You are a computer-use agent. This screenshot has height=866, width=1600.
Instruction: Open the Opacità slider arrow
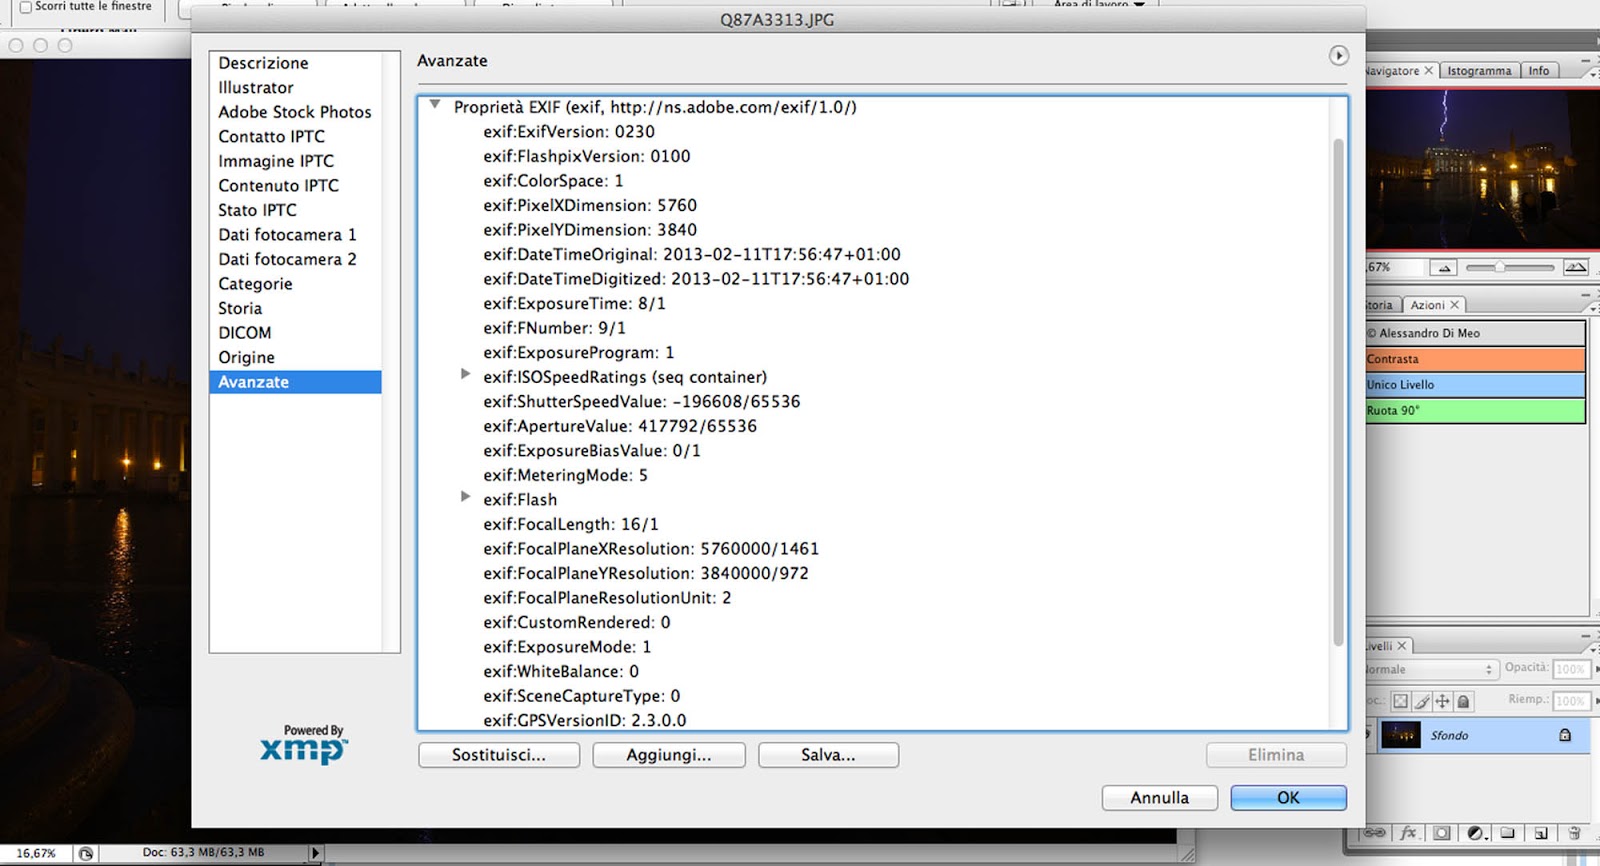tap(1597, 669)
